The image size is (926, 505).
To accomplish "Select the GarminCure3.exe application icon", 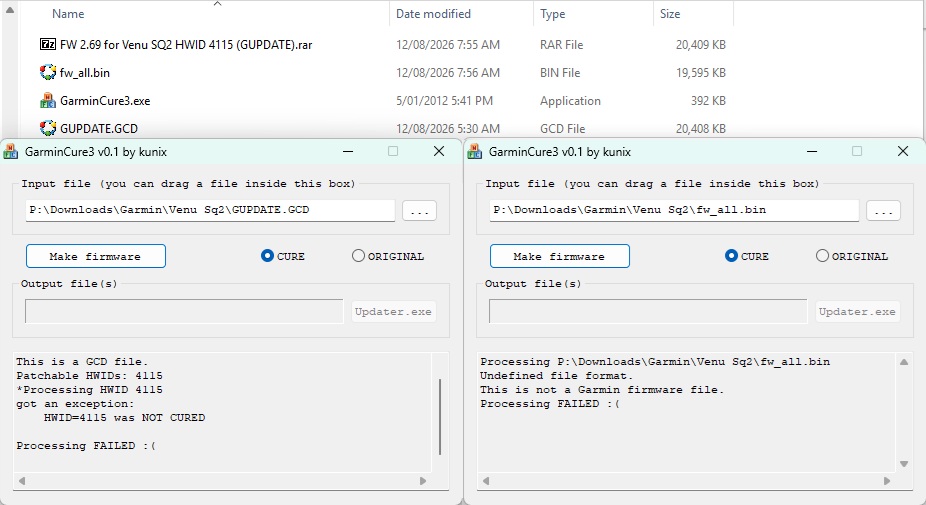I will tap(48, 101).
